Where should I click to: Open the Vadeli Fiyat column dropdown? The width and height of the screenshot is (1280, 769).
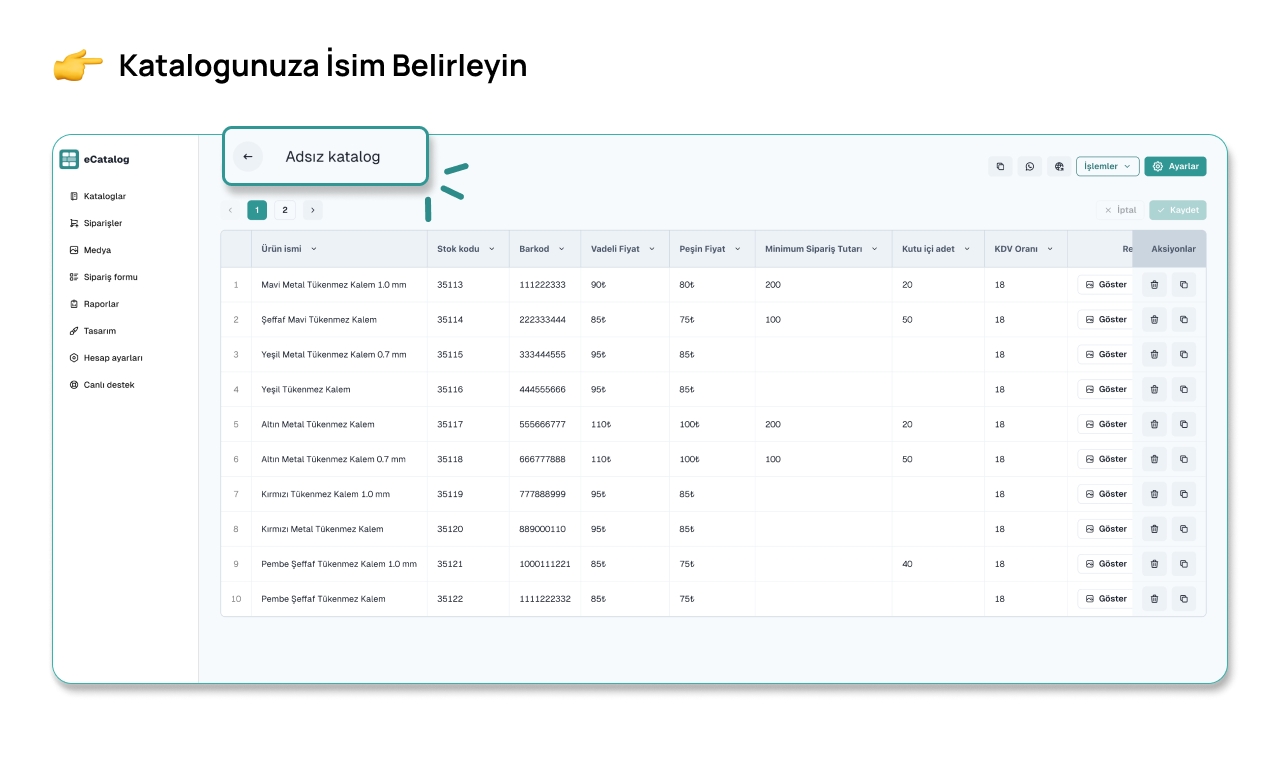(652, 249)
